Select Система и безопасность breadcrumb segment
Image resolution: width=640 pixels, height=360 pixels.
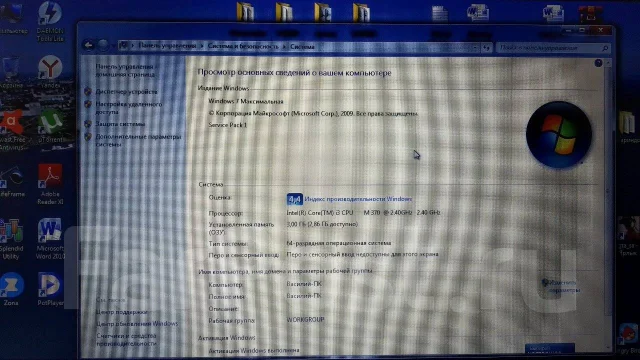tap(243, 46)
